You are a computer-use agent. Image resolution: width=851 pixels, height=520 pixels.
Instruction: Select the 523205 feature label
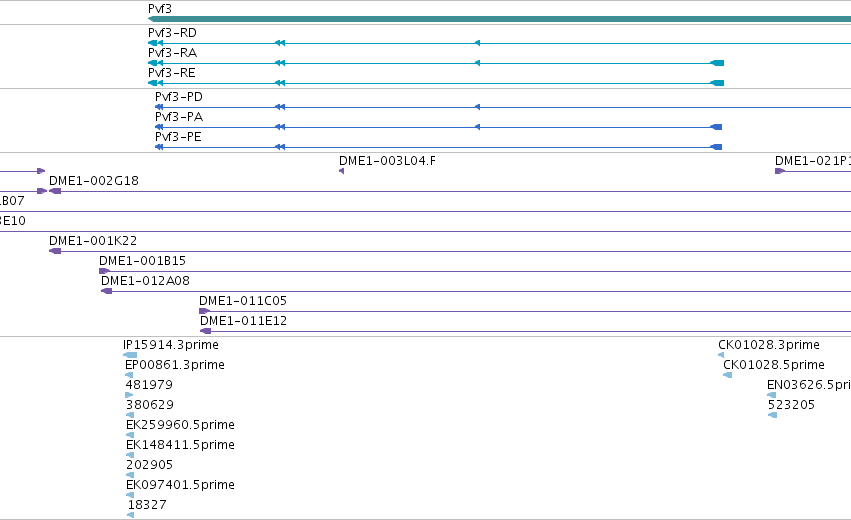(791, 405)
